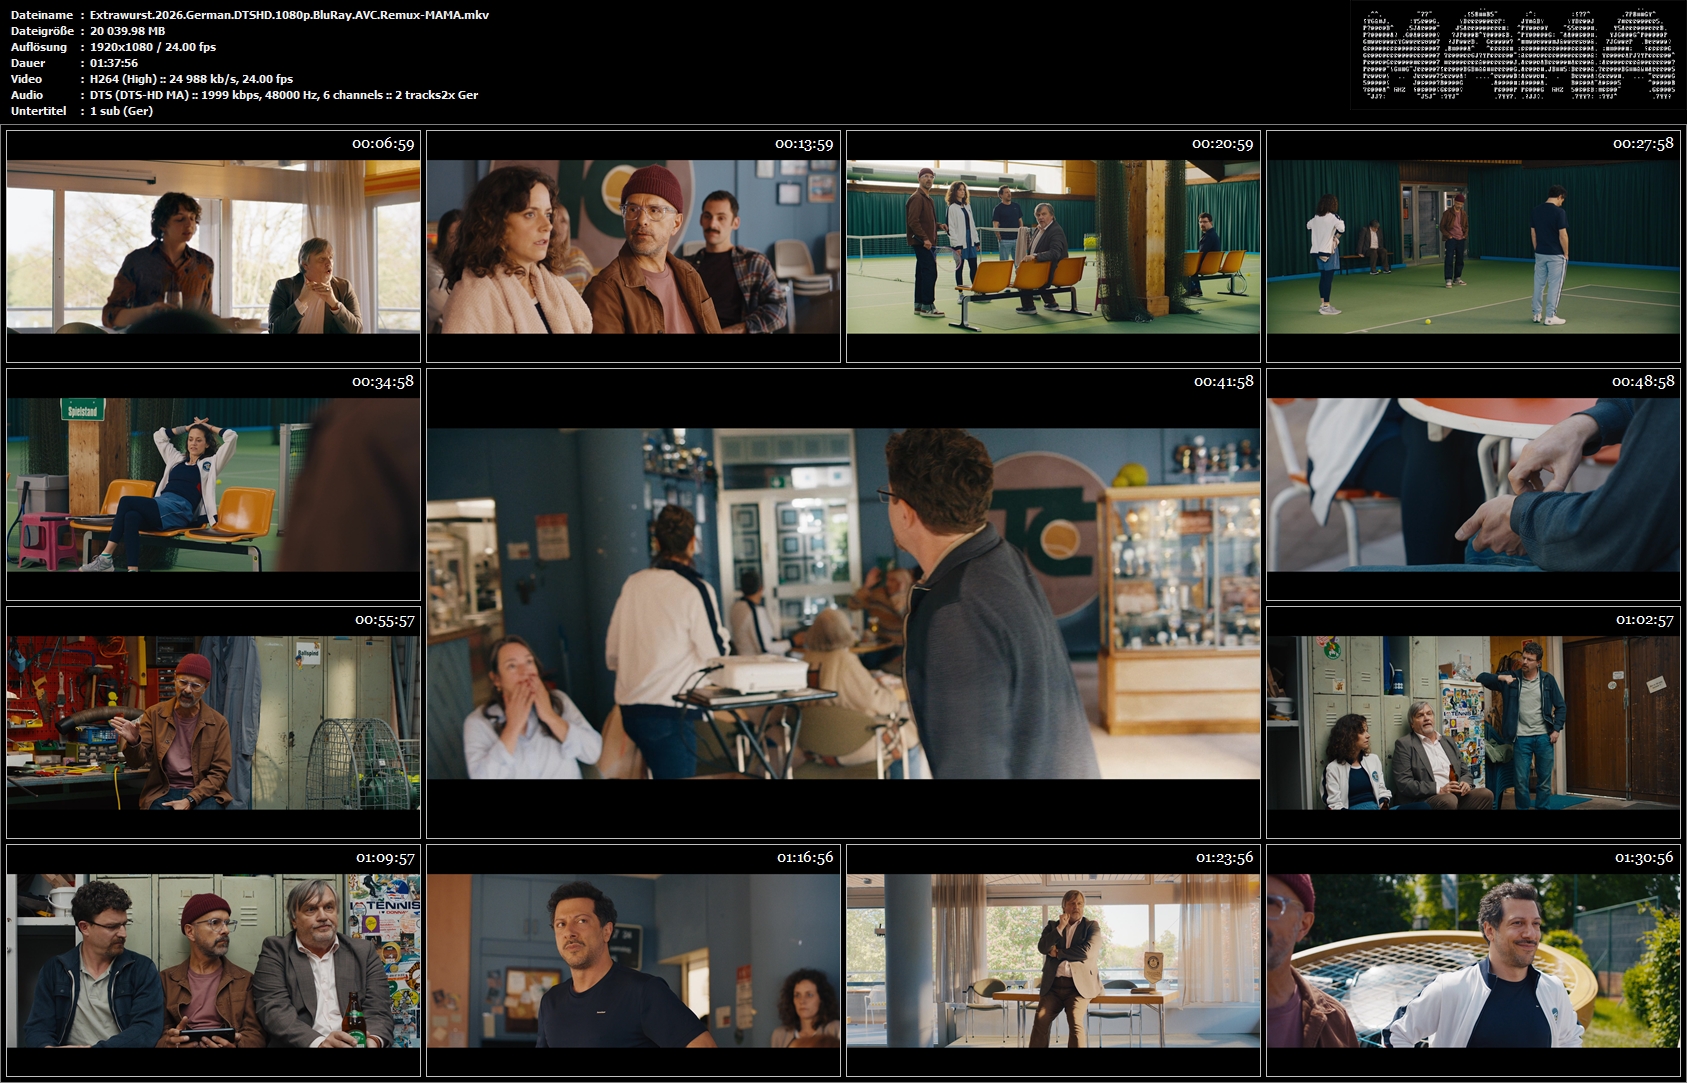
Task: Click the video codec line H264 (High)
Action: [191, 79]
